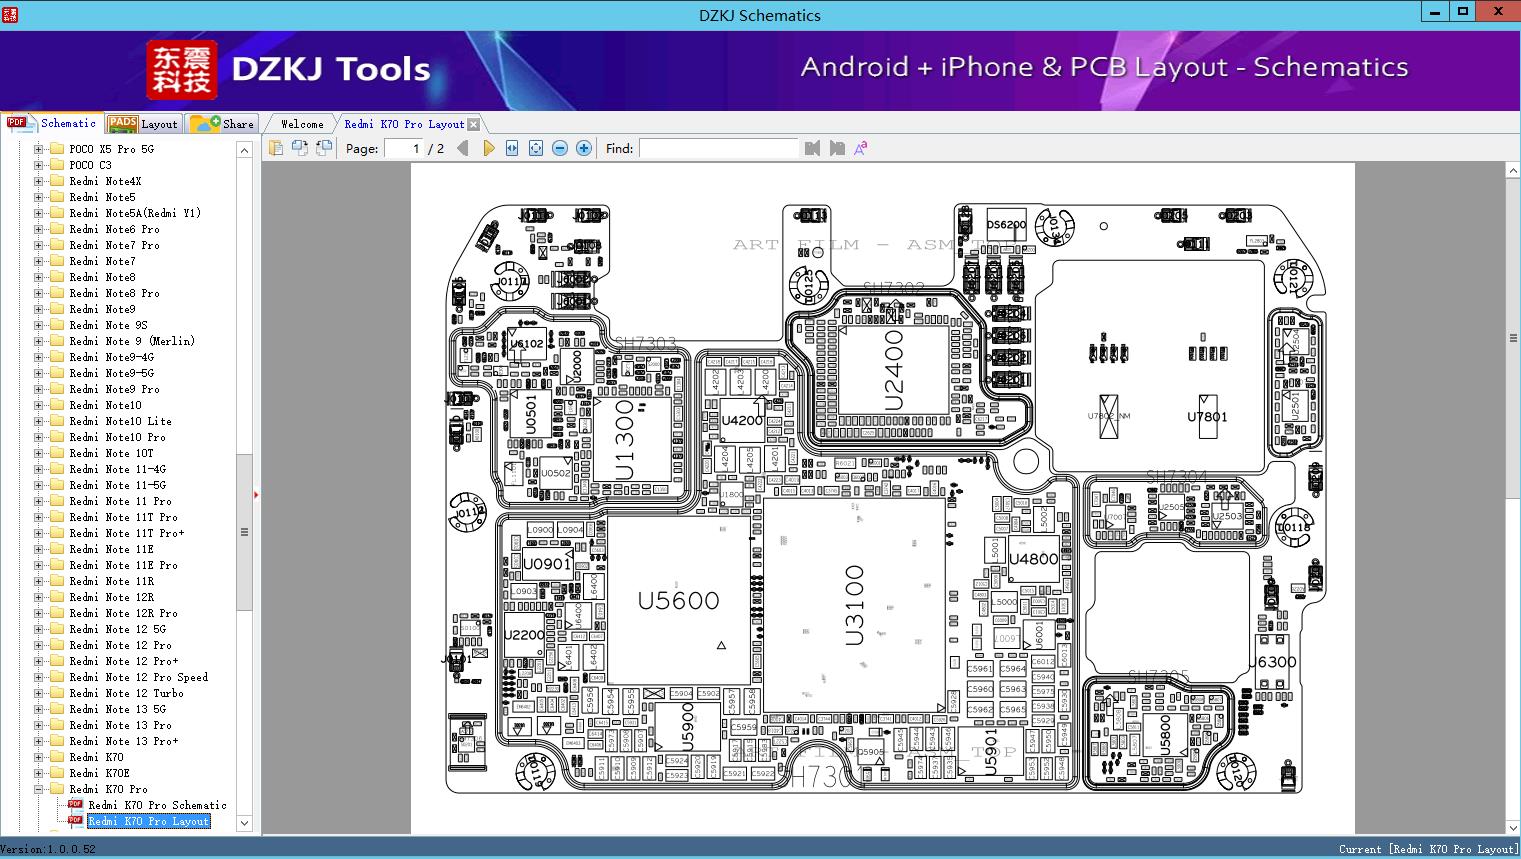Click the POCO C3 folder icon

(57, 165)
